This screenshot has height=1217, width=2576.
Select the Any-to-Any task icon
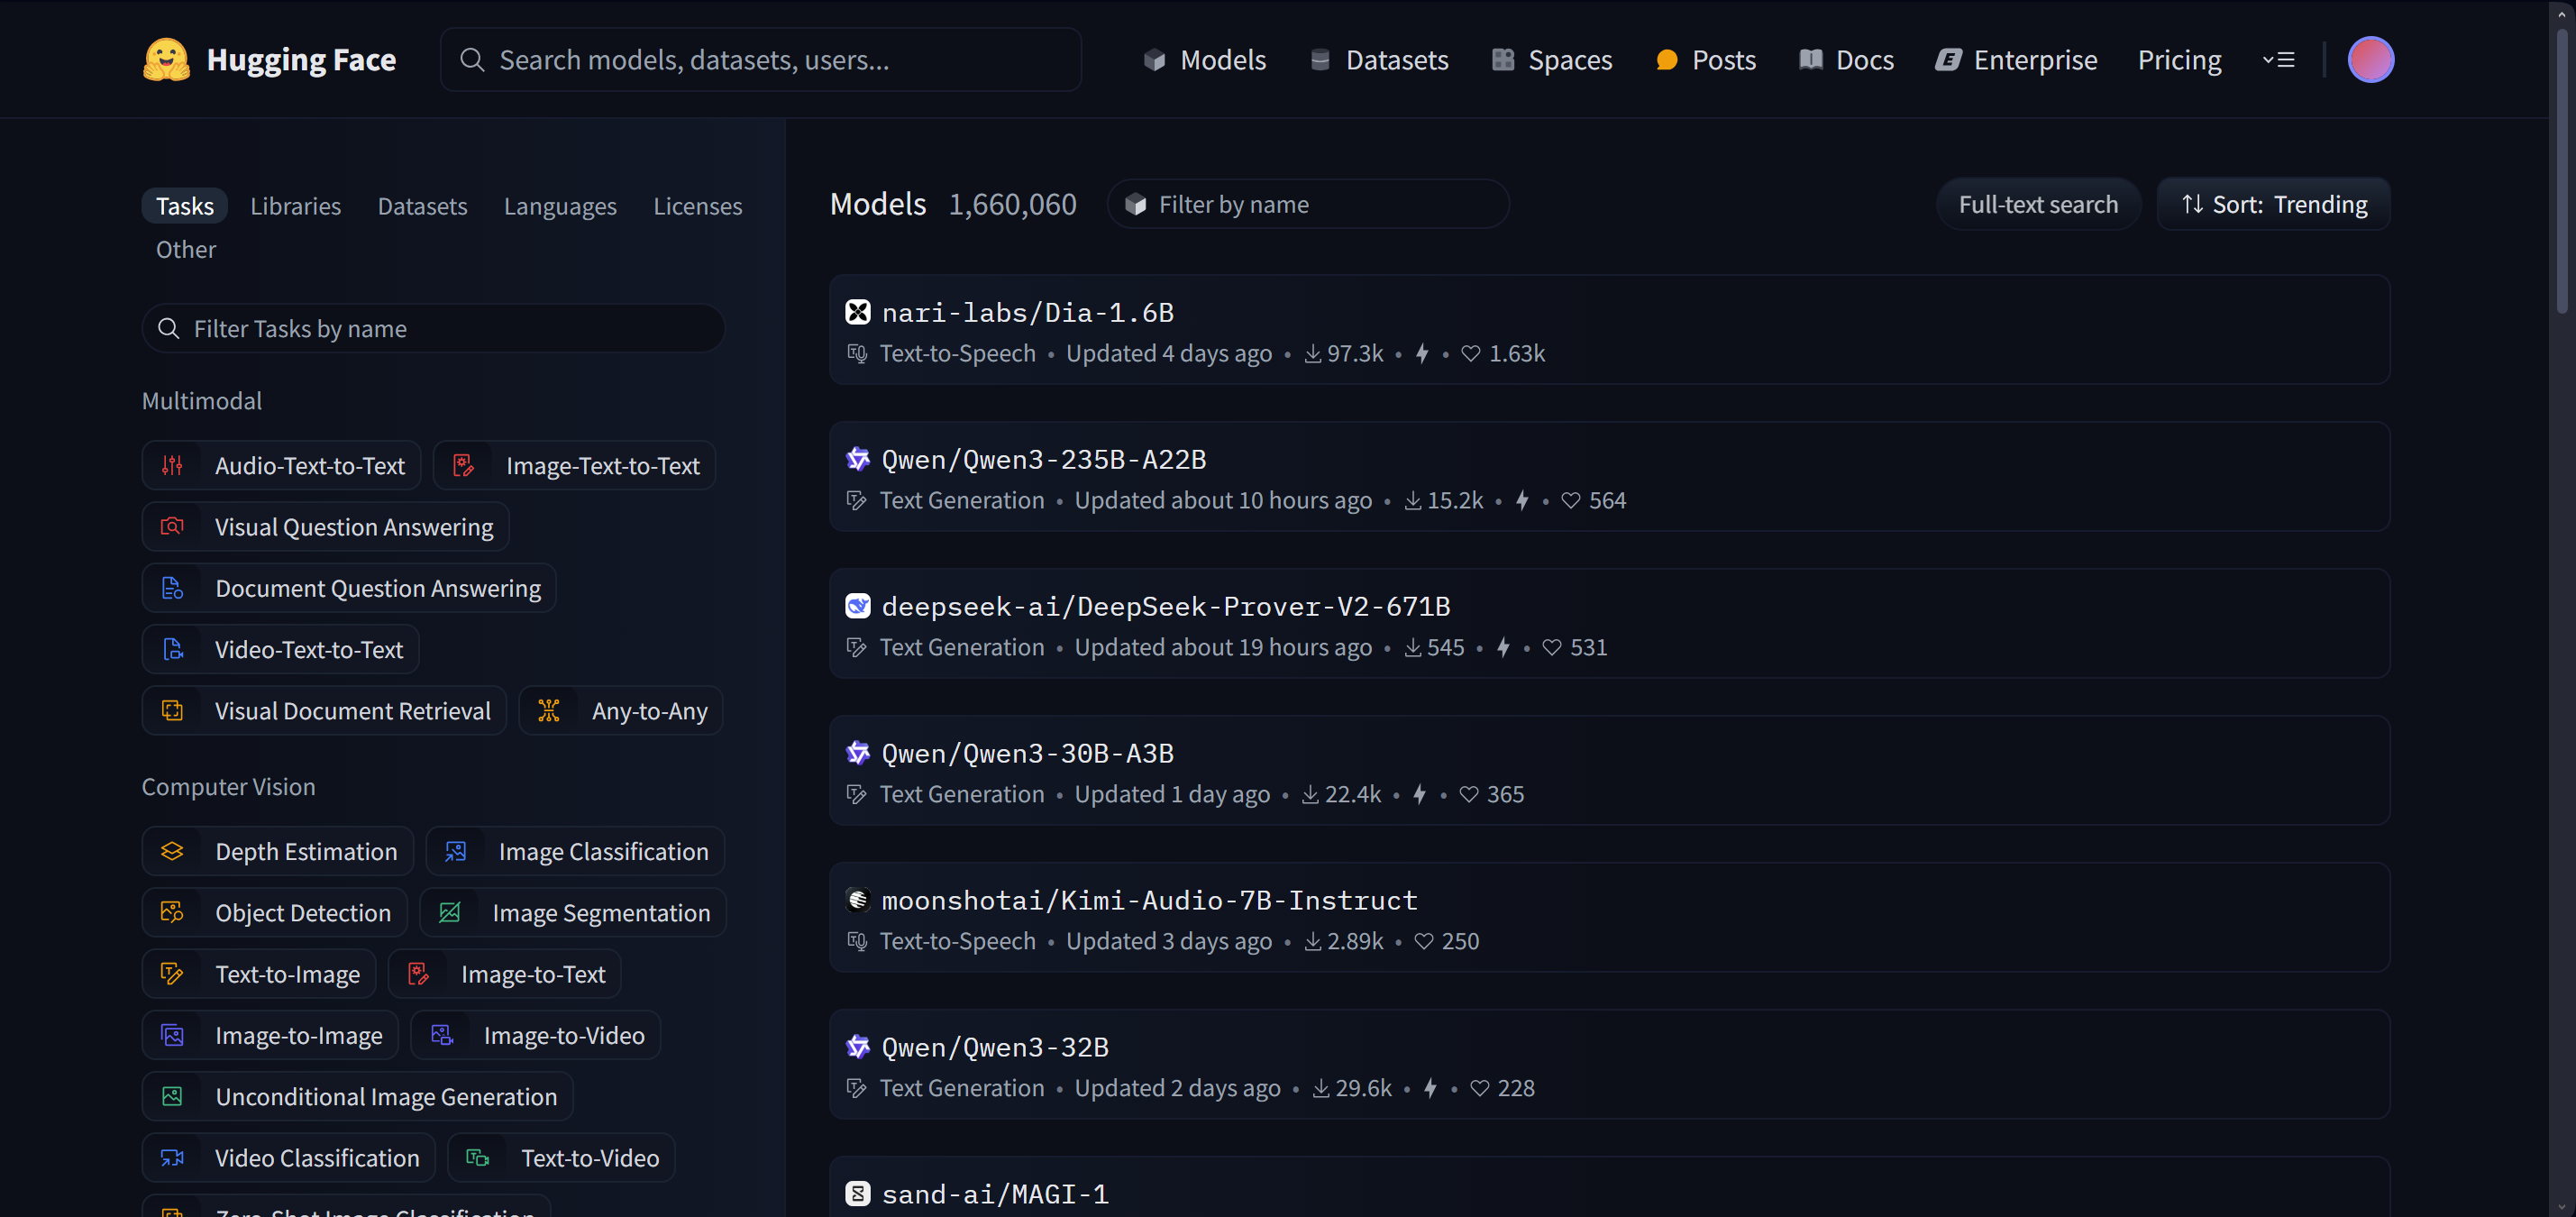(x=549, y=710)
